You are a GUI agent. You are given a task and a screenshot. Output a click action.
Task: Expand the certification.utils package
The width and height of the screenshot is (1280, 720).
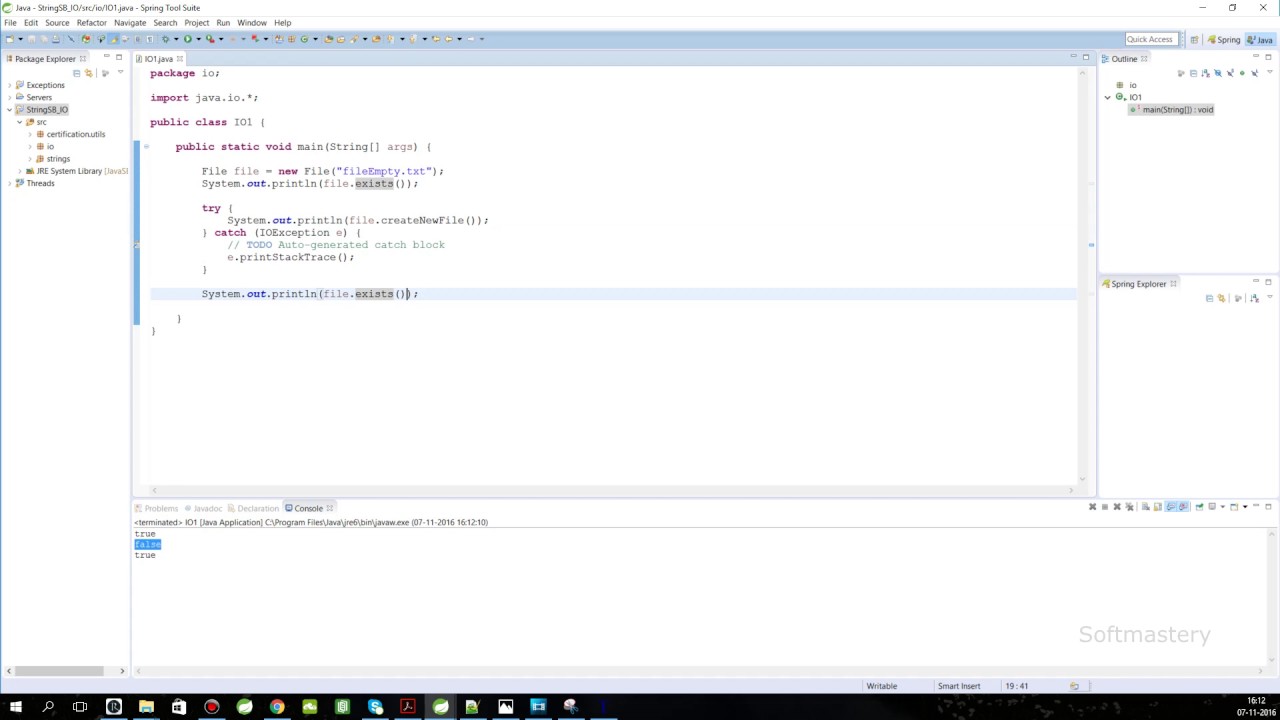[30, 134]
